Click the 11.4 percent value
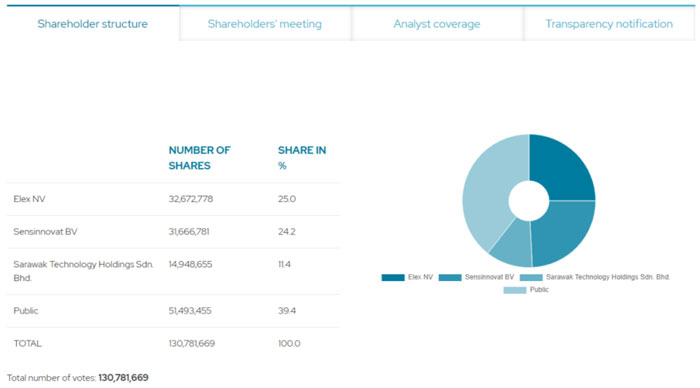The width and height of the screenshot is (700, 388). point(284,264)
